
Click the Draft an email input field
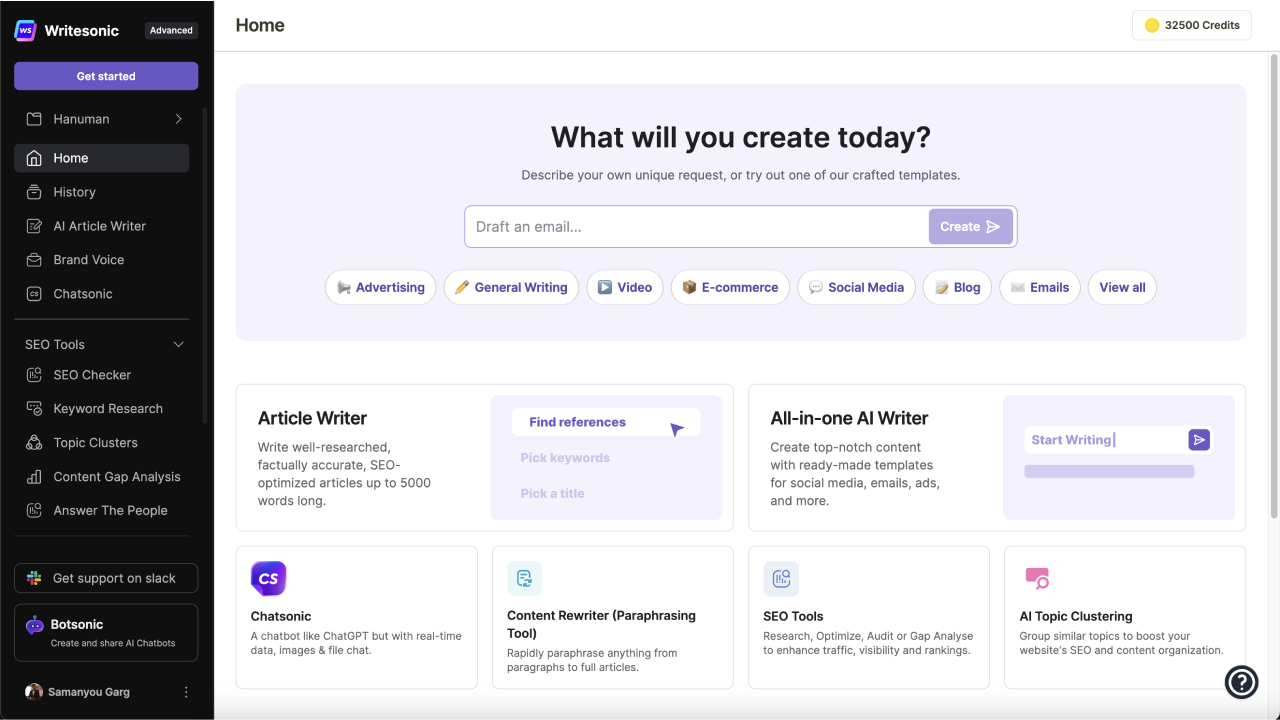(697, 227)
